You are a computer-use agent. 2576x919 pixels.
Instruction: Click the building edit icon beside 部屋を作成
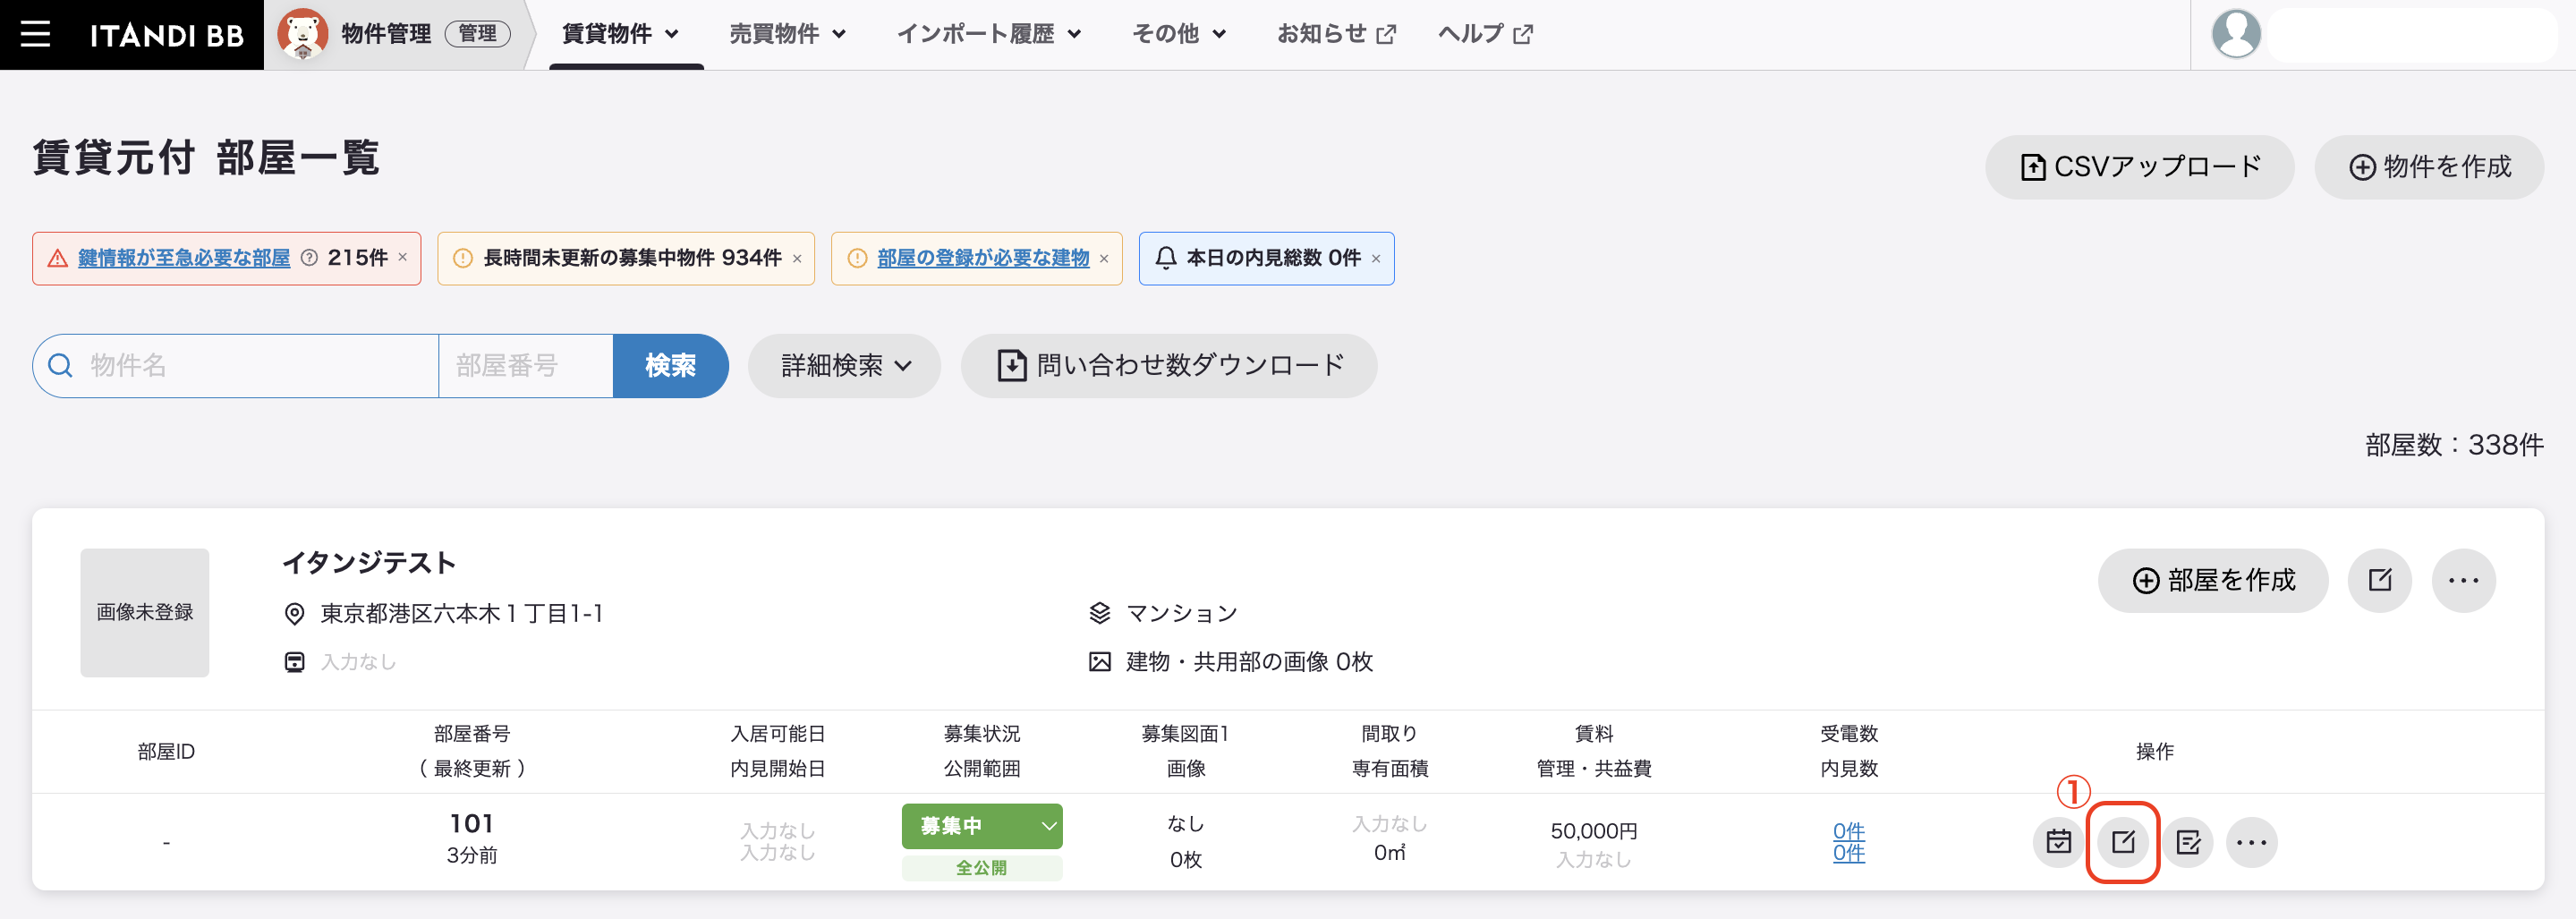point(2379,580)
